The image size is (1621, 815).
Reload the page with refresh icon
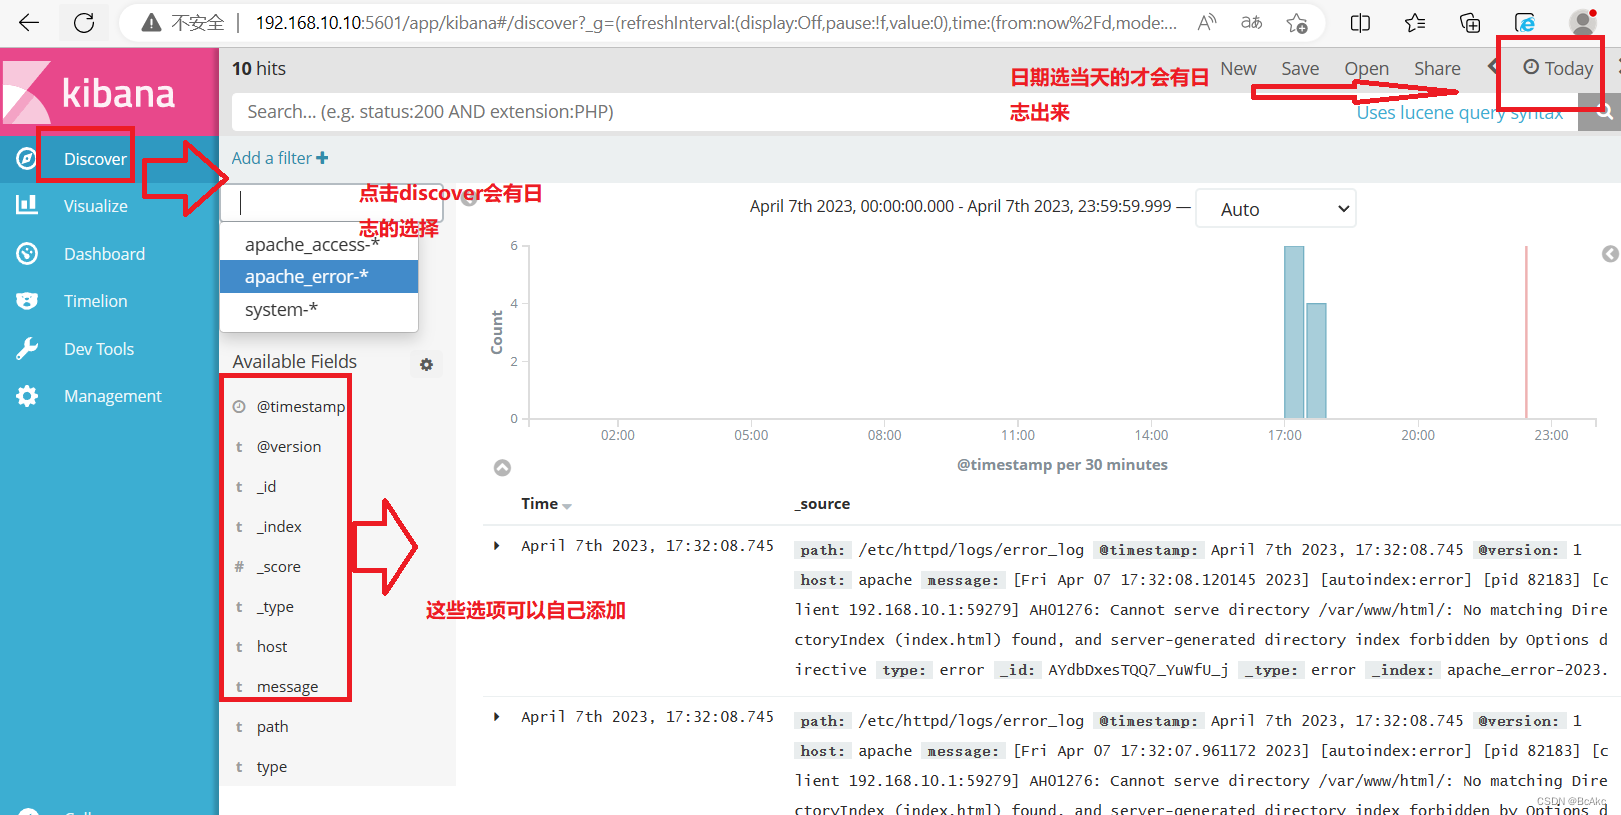point(84,22)
